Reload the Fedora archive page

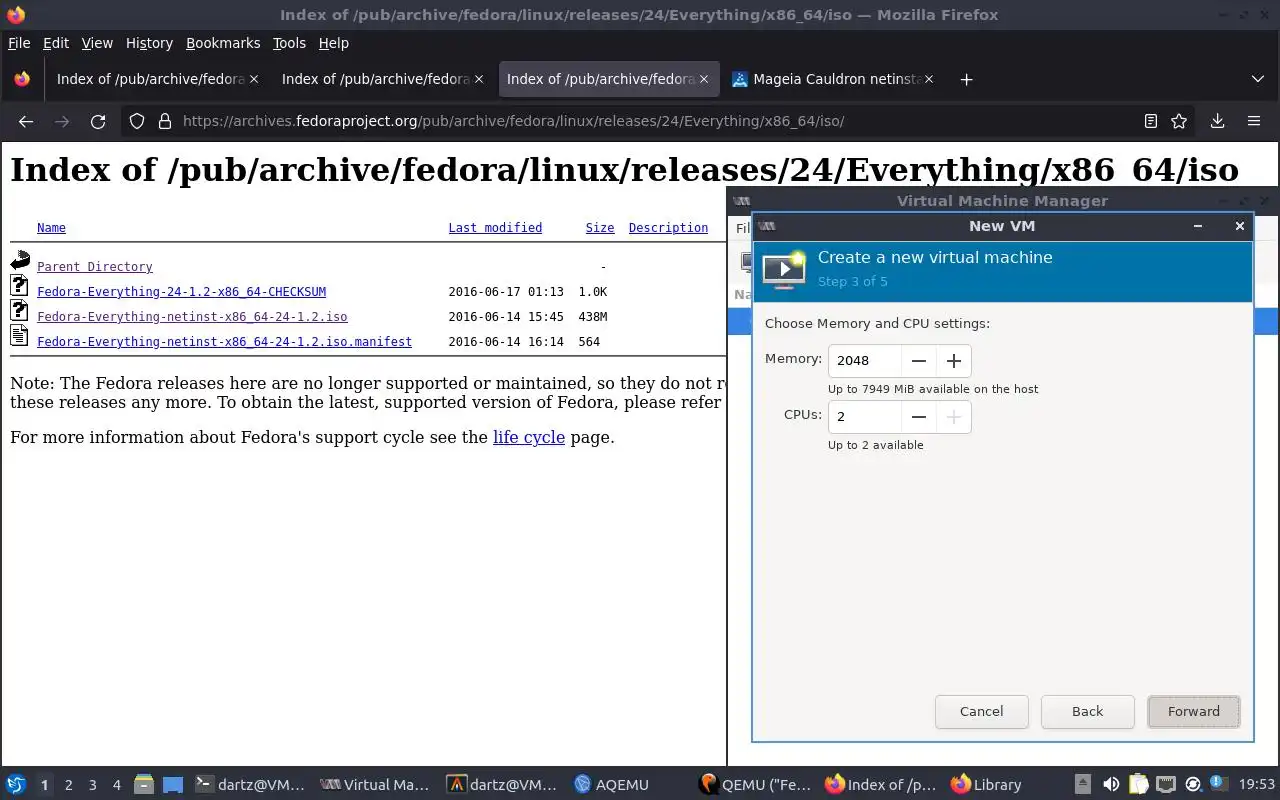(98, 121)
